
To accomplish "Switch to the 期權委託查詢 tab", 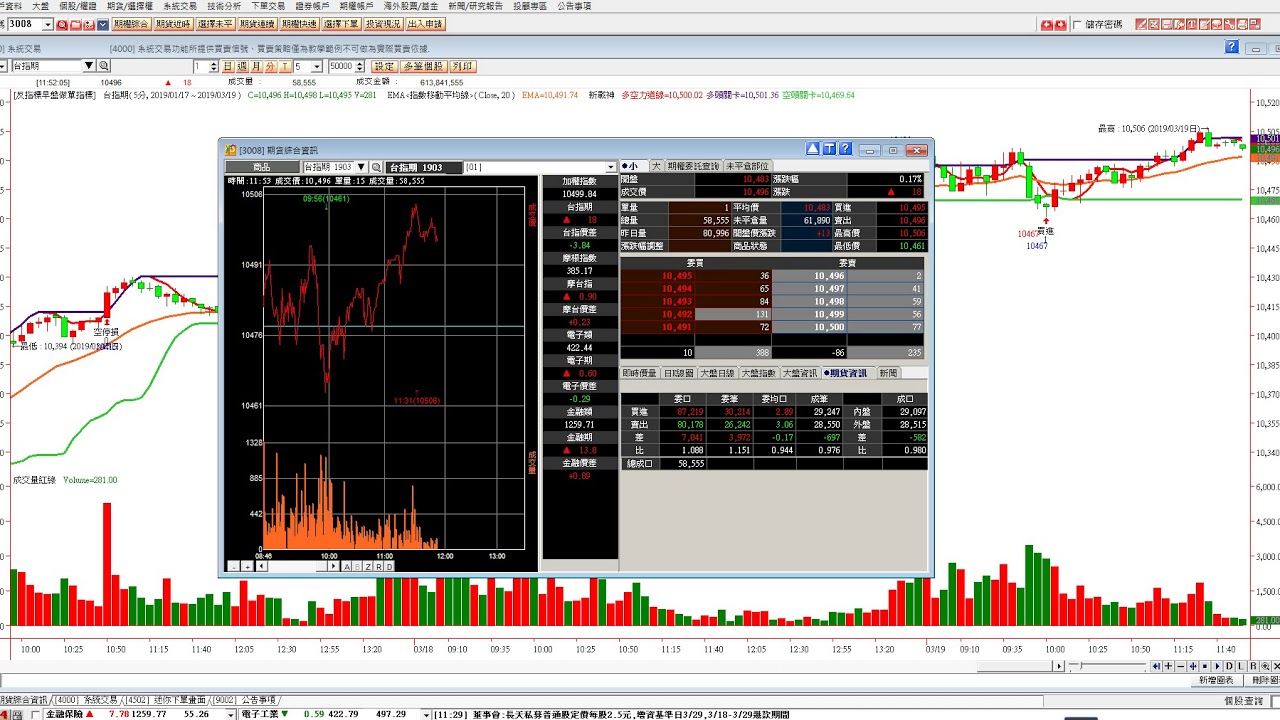I will 693,166.
